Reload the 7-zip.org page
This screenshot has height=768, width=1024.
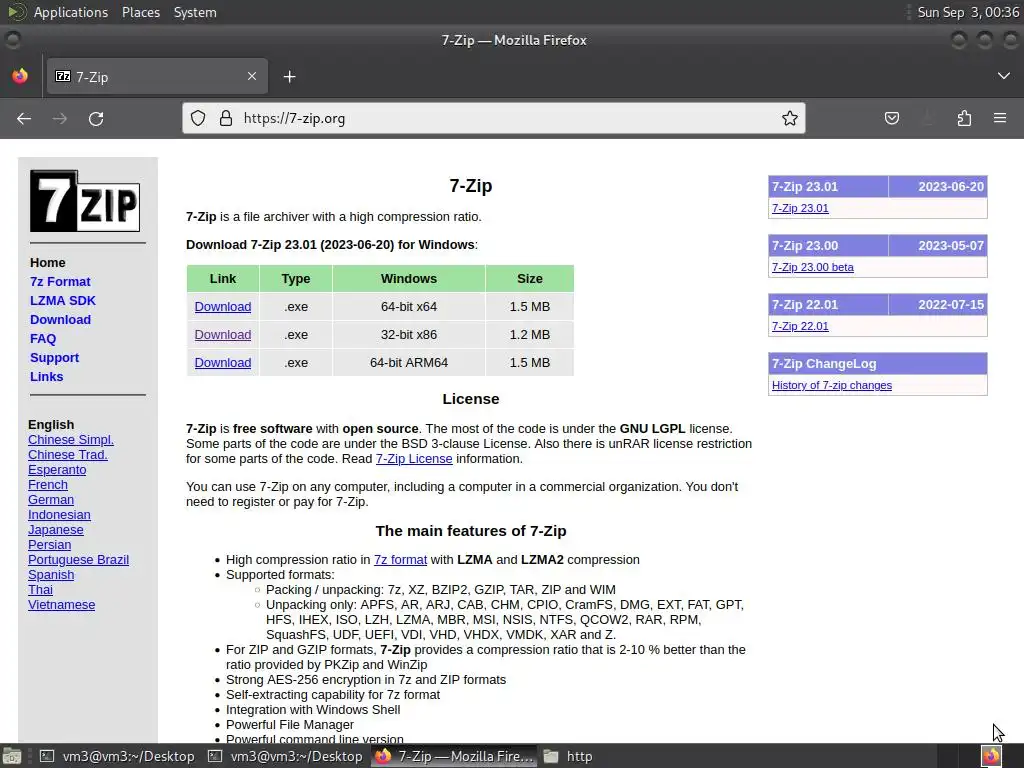(96, 118)
